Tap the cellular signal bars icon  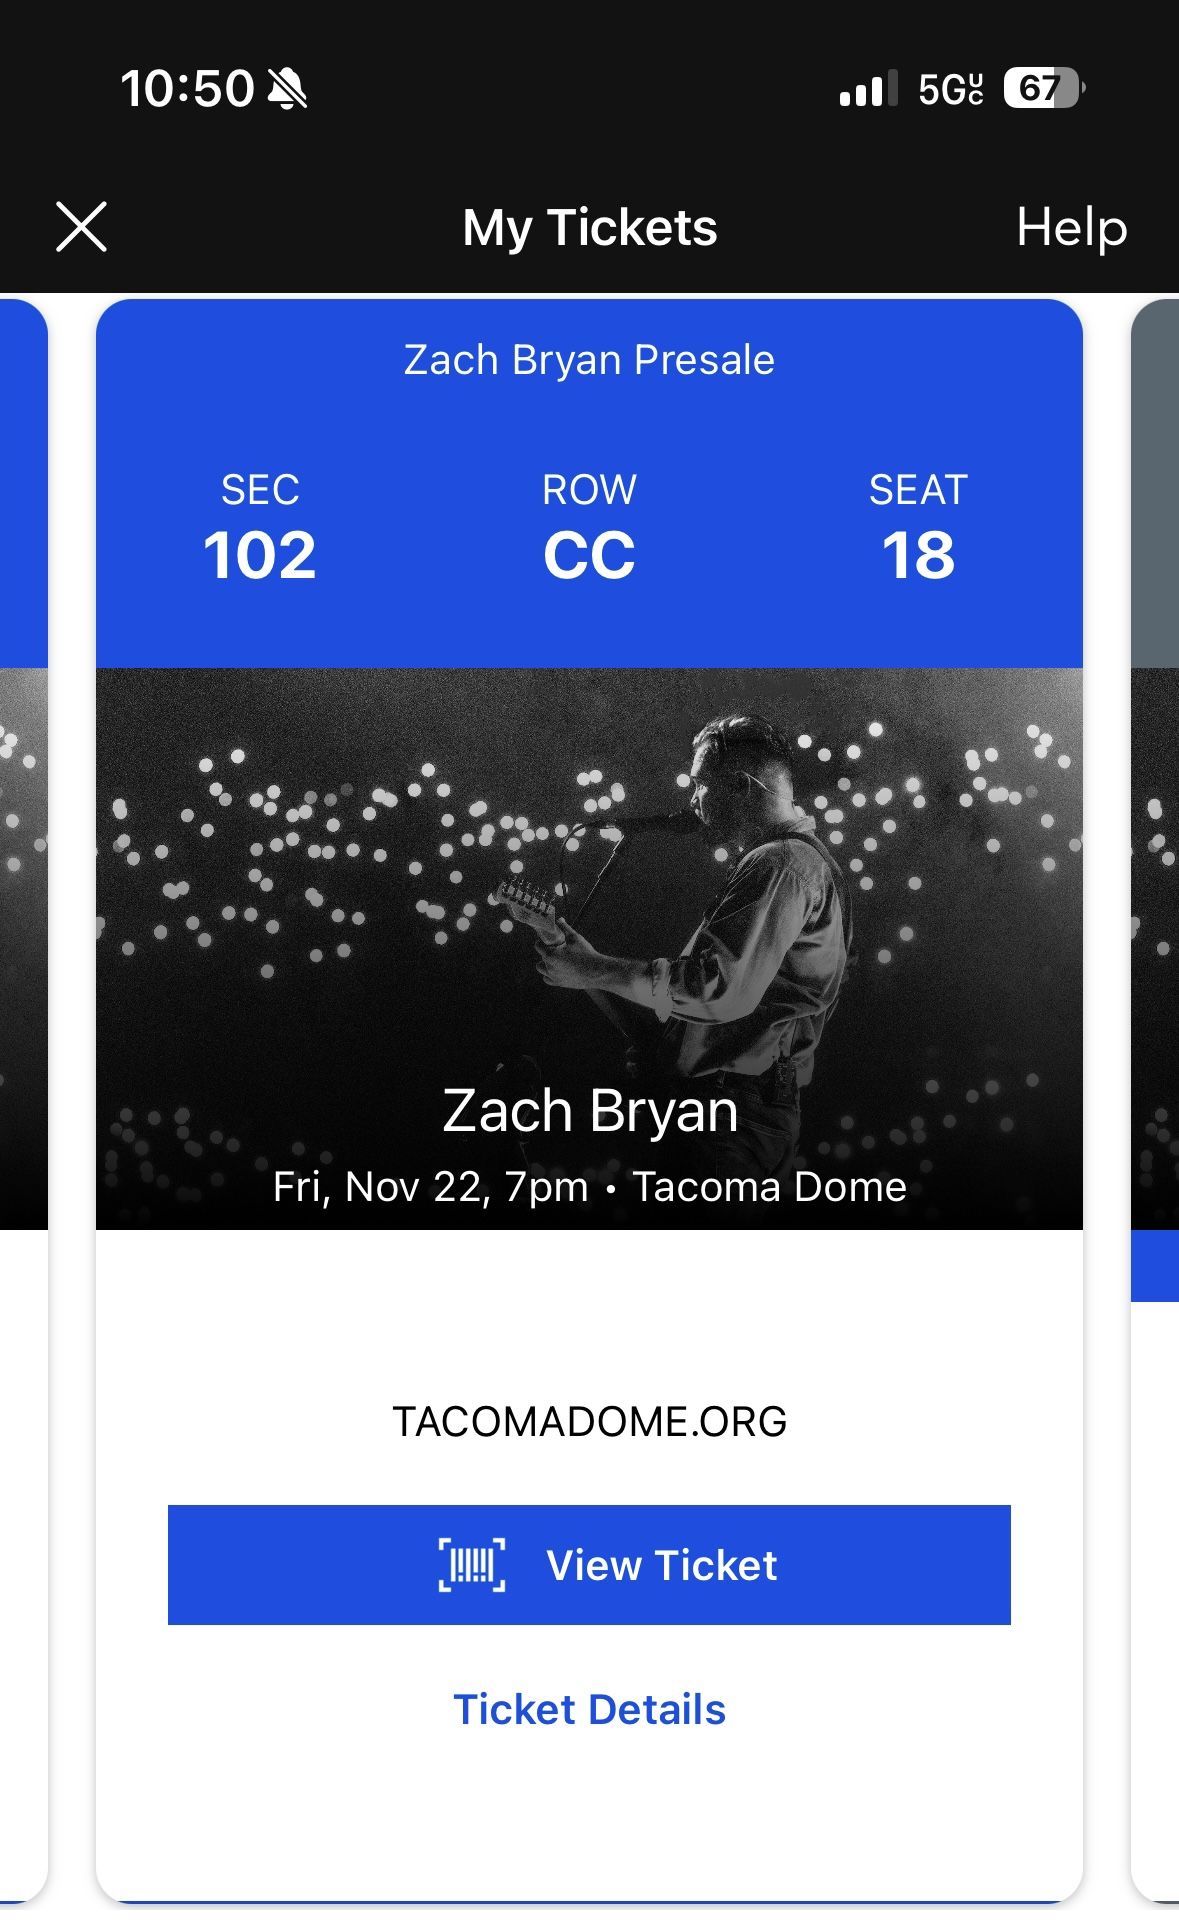tap(866, 91)
